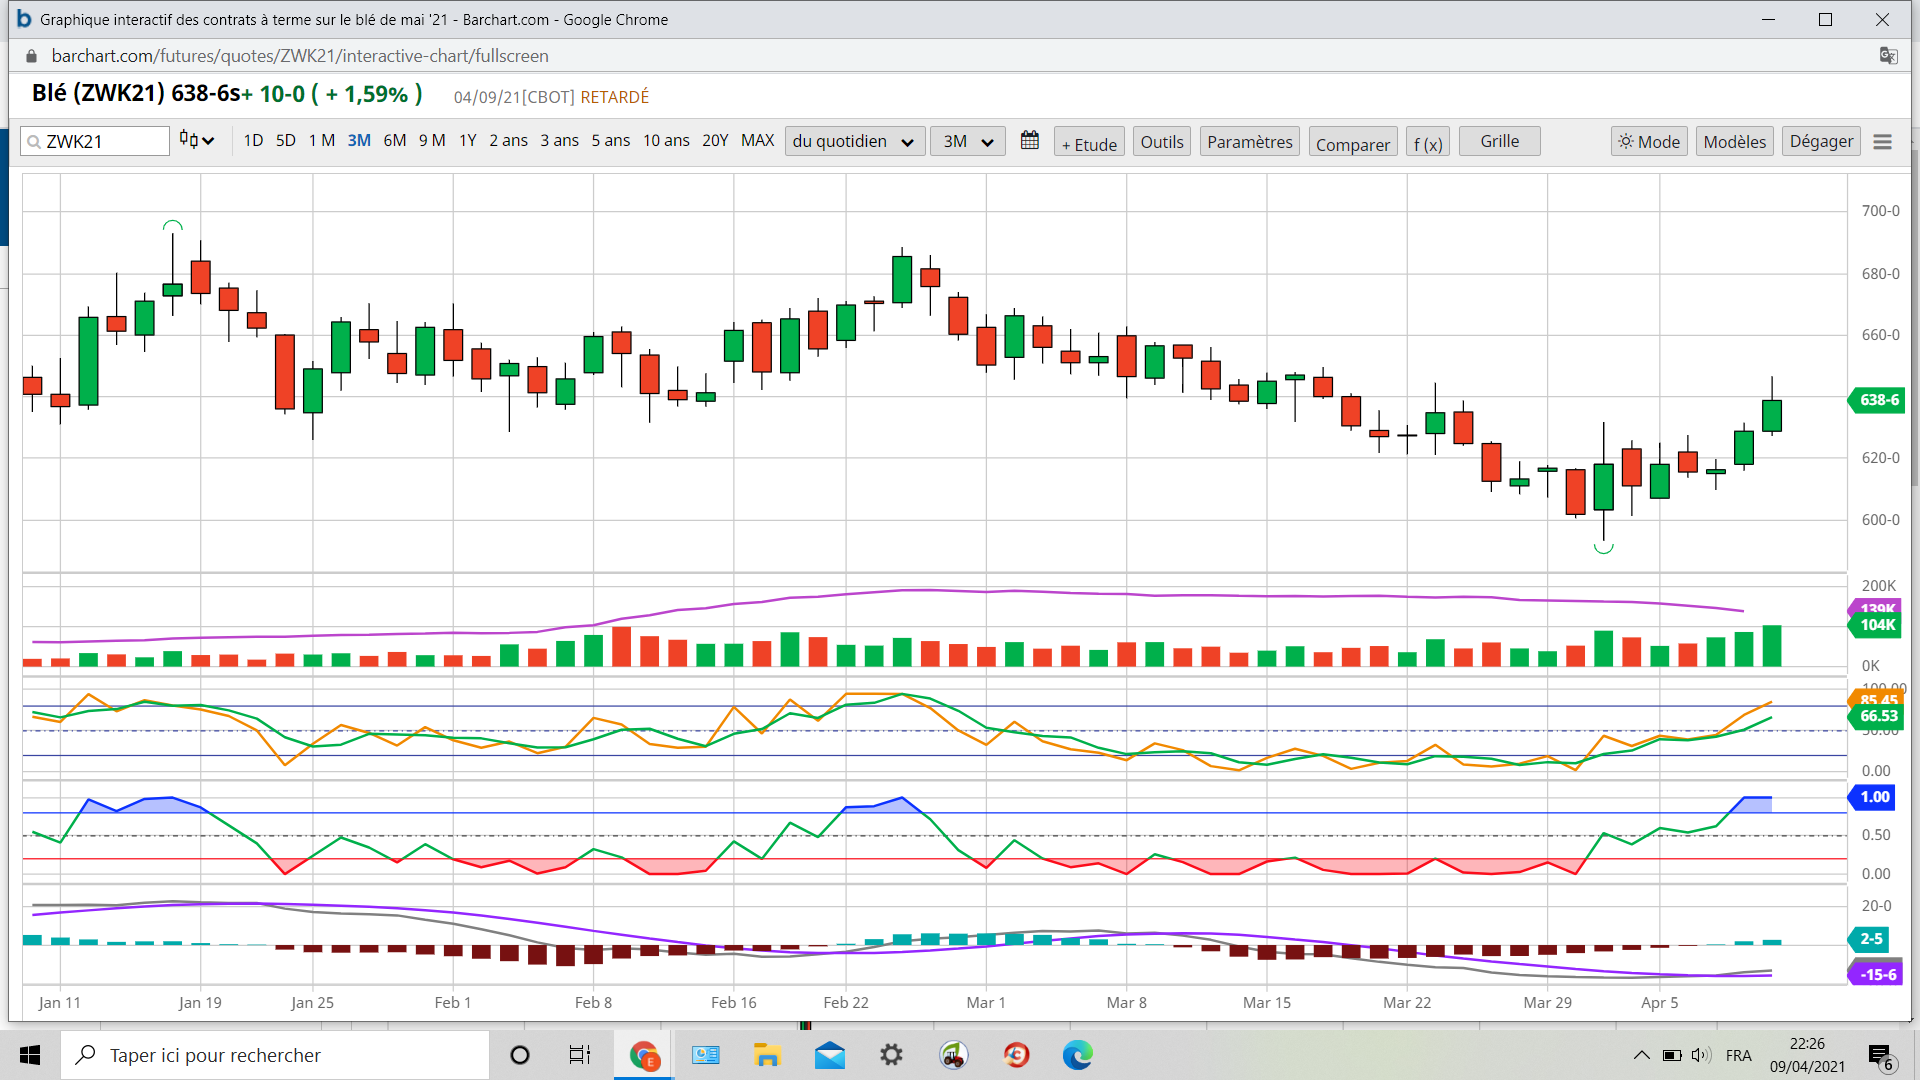Screen dimensions: 1920x1080
Task: Toggle the Grille grid display
Action: (1499, 141)
